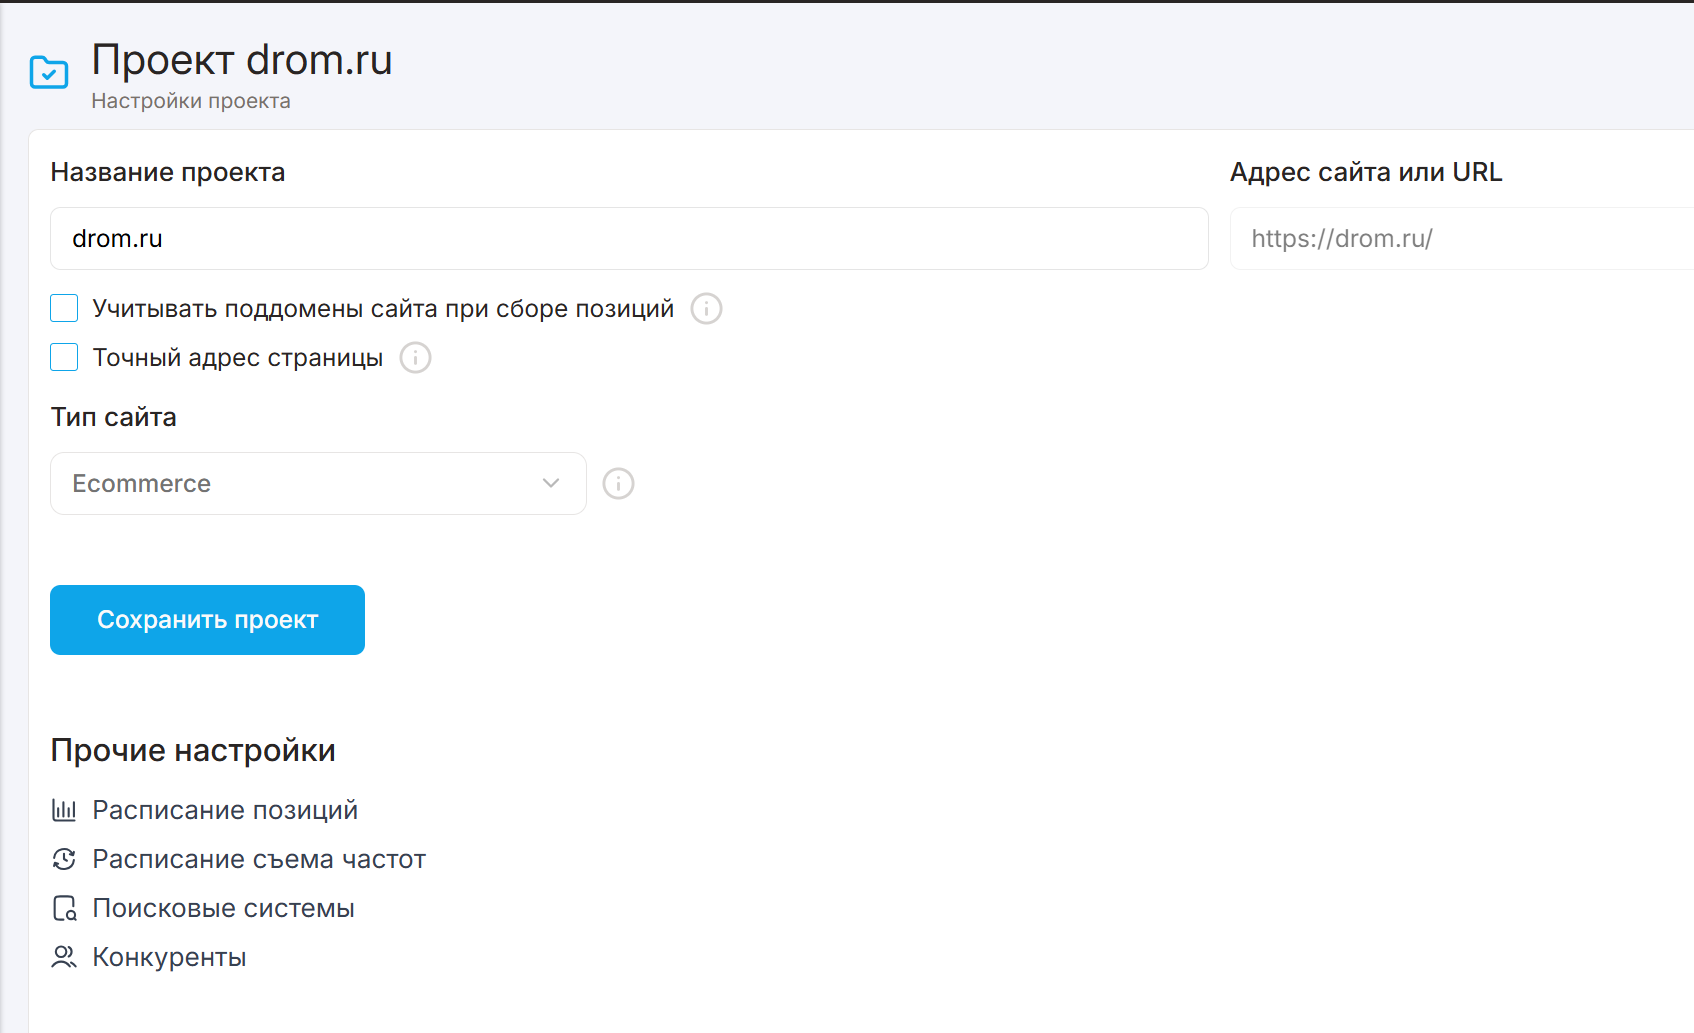Navigate to Поисковые системы link
The width and height of the screenshot is (1694, 1033).
click(223, 908)
